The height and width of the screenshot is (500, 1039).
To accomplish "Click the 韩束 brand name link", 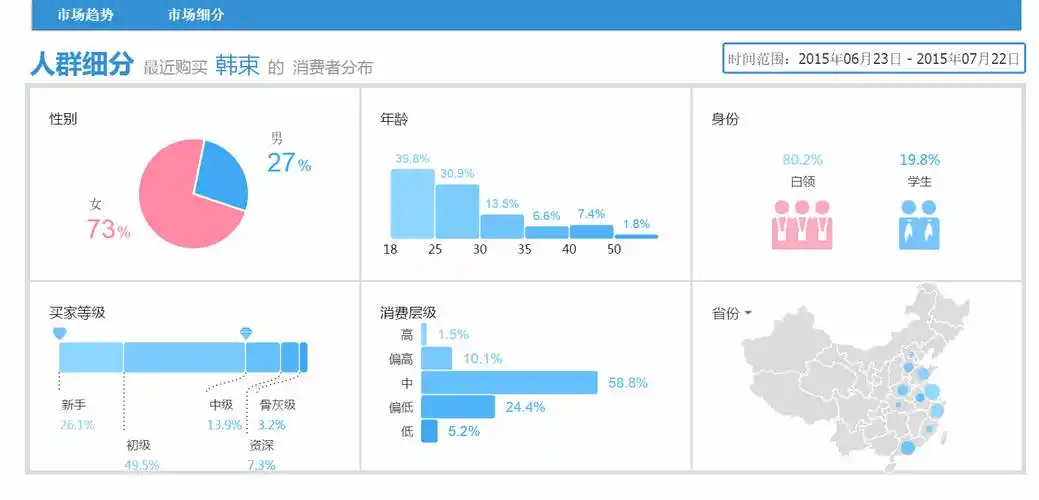I will click(x=237, y=66).
